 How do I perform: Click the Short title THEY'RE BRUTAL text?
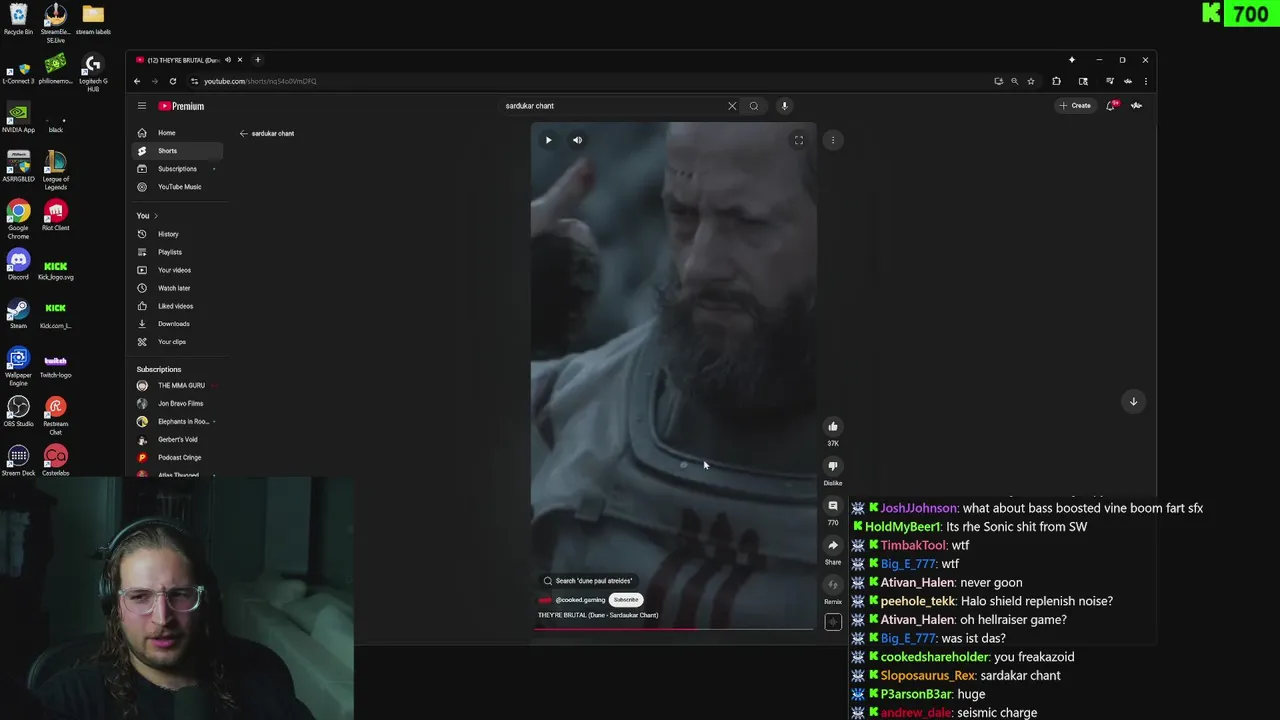pos(598,615)
